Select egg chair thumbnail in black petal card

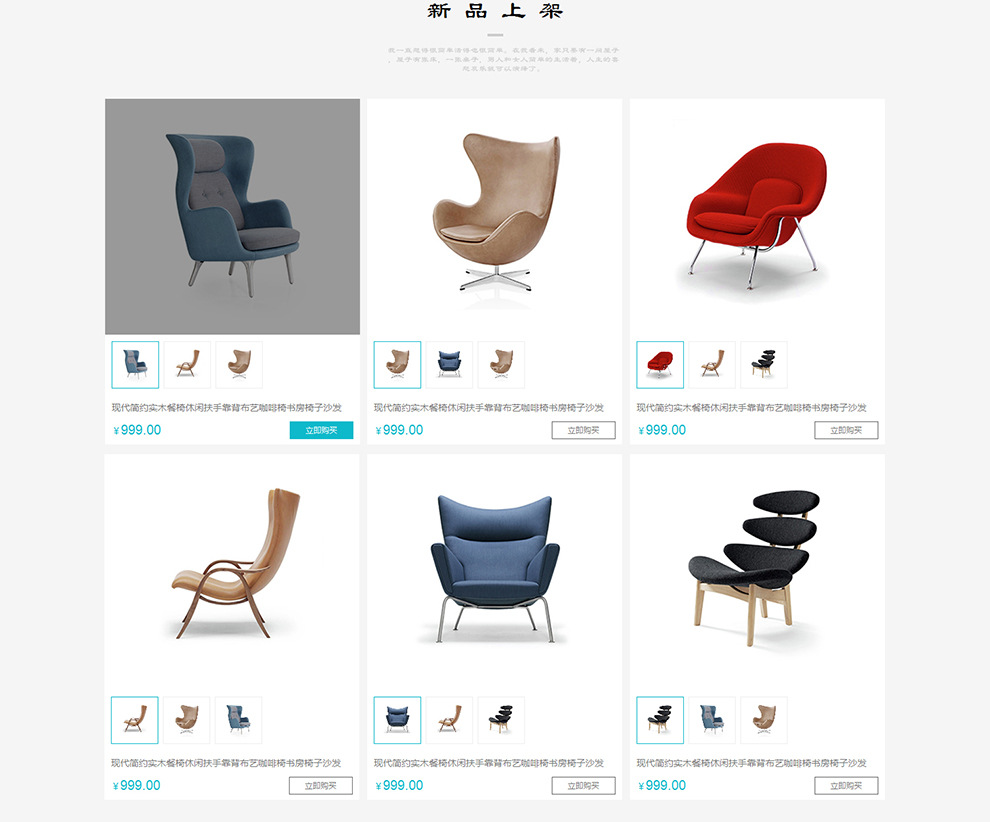pyautogui.click(x=764, y=720)
